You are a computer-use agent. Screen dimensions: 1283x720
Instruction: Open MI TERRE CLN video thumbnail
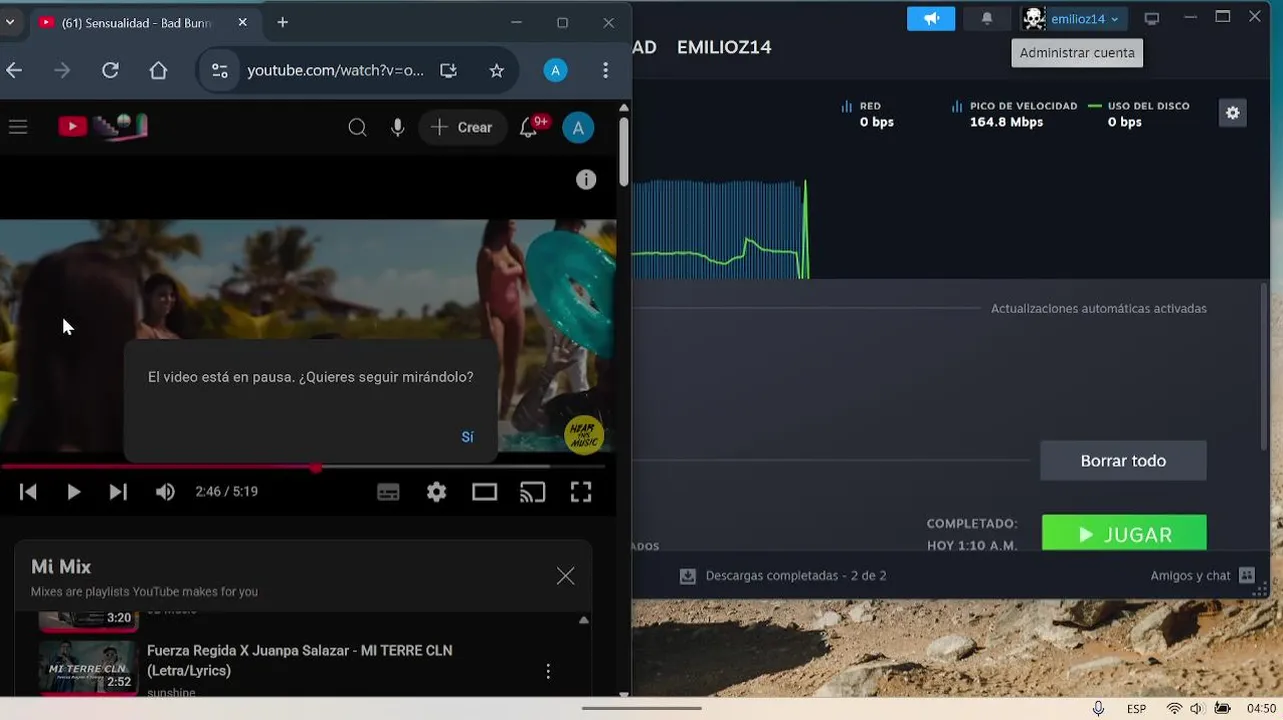(x=88, y=666)
